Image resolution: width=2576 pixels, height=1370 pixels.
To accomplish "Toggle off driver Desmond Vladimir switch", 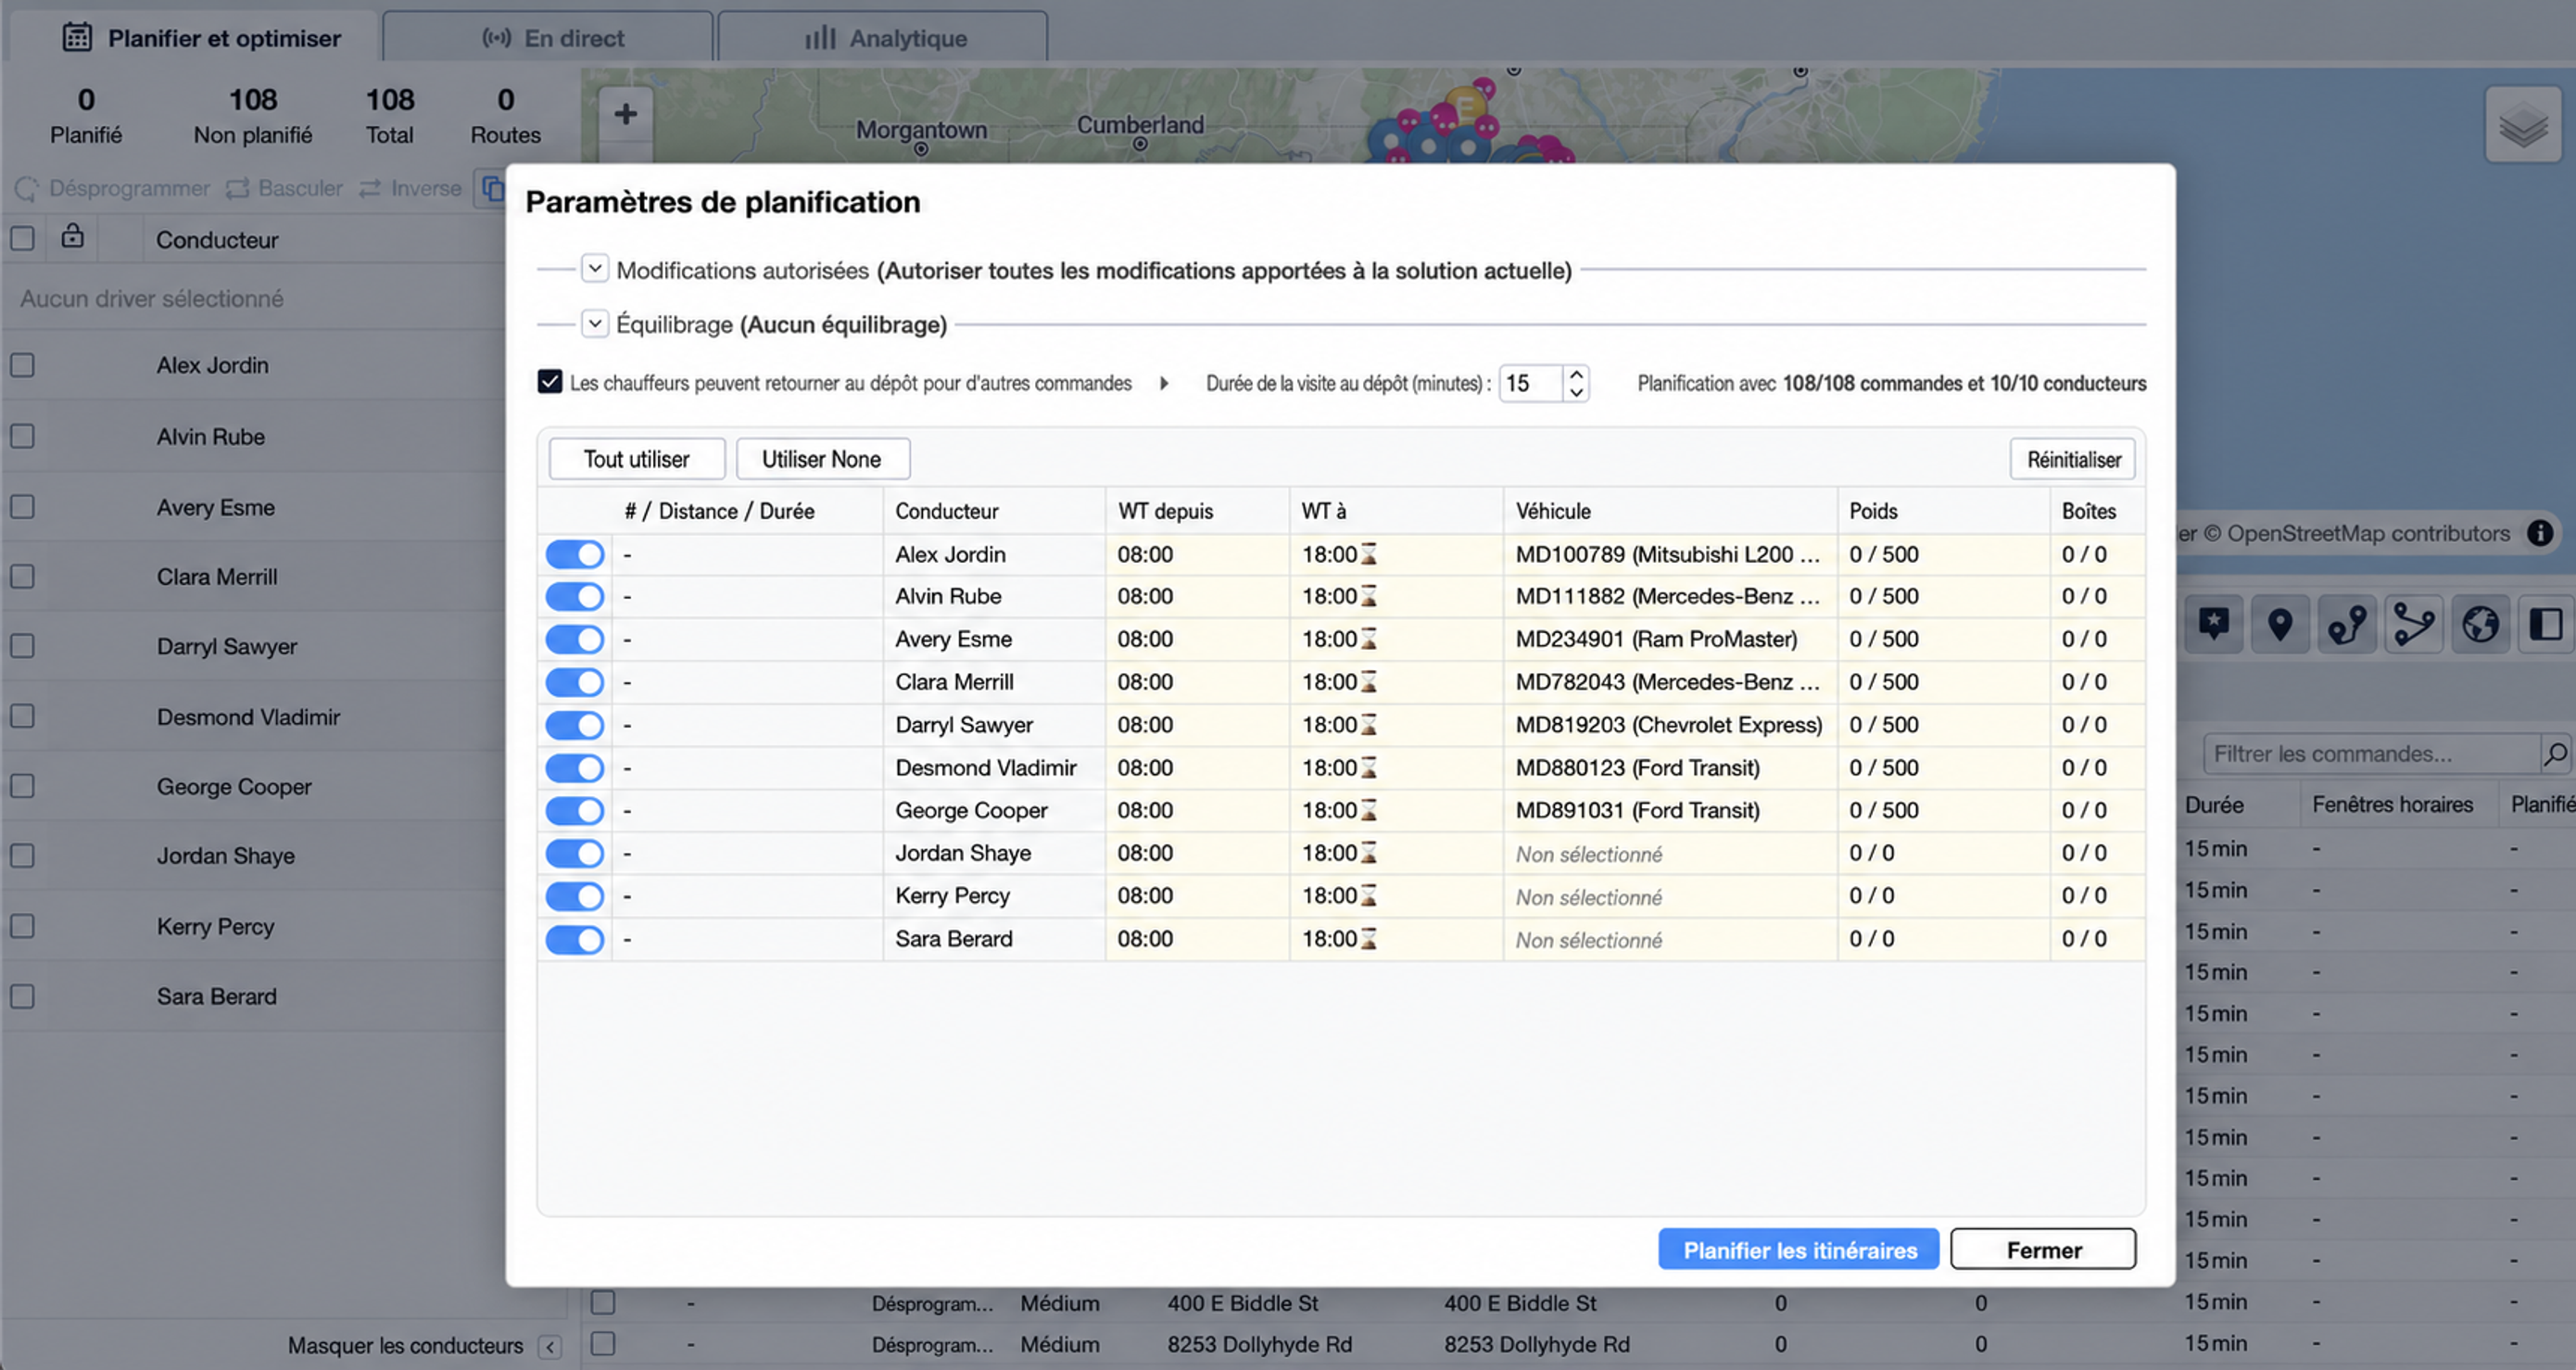I will tap(574, 768).
